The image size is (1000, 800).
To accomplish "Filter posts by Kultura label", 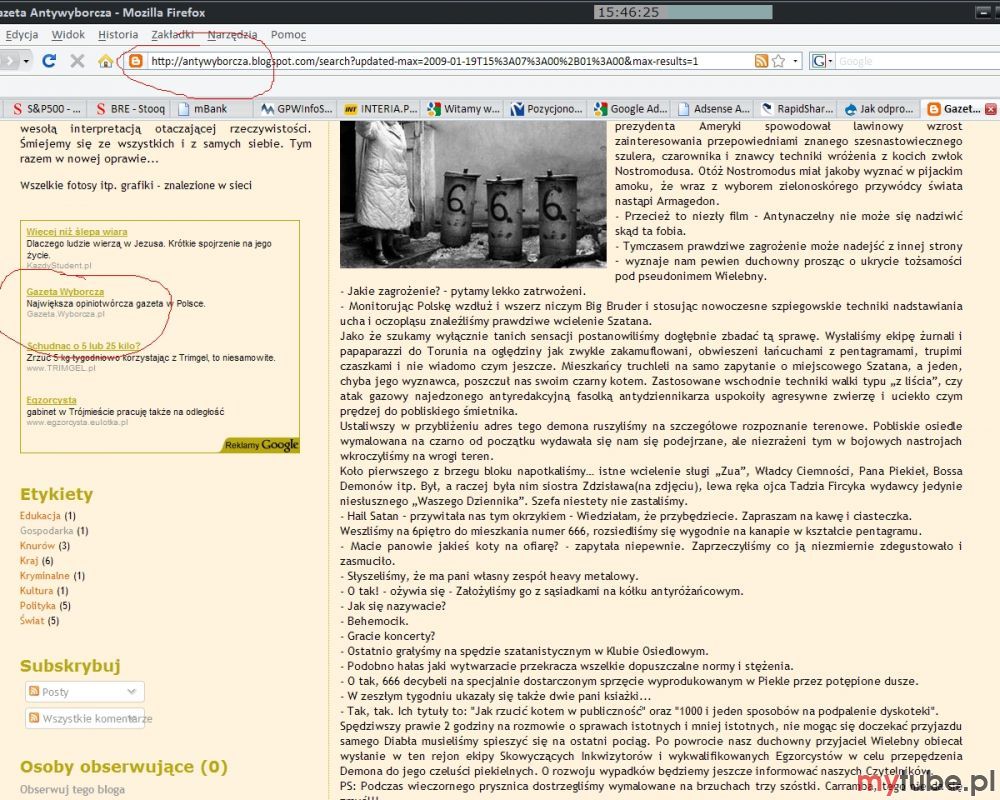I will [x=36, y=590].
